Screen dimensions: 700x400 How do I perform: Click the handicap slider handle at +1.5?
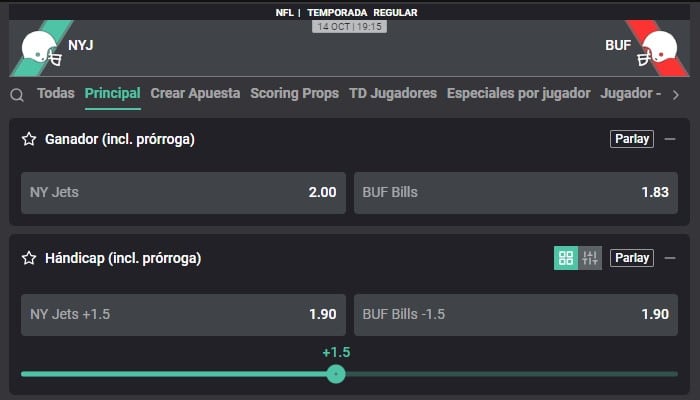pos(336,374)
